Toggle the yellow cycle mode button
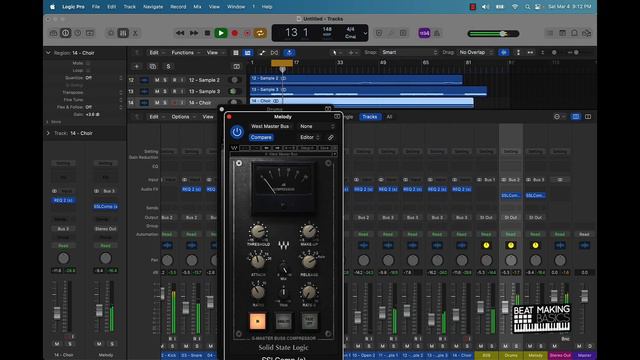Image resolution: width=640 pixels, height=360 pixels. 260,33
